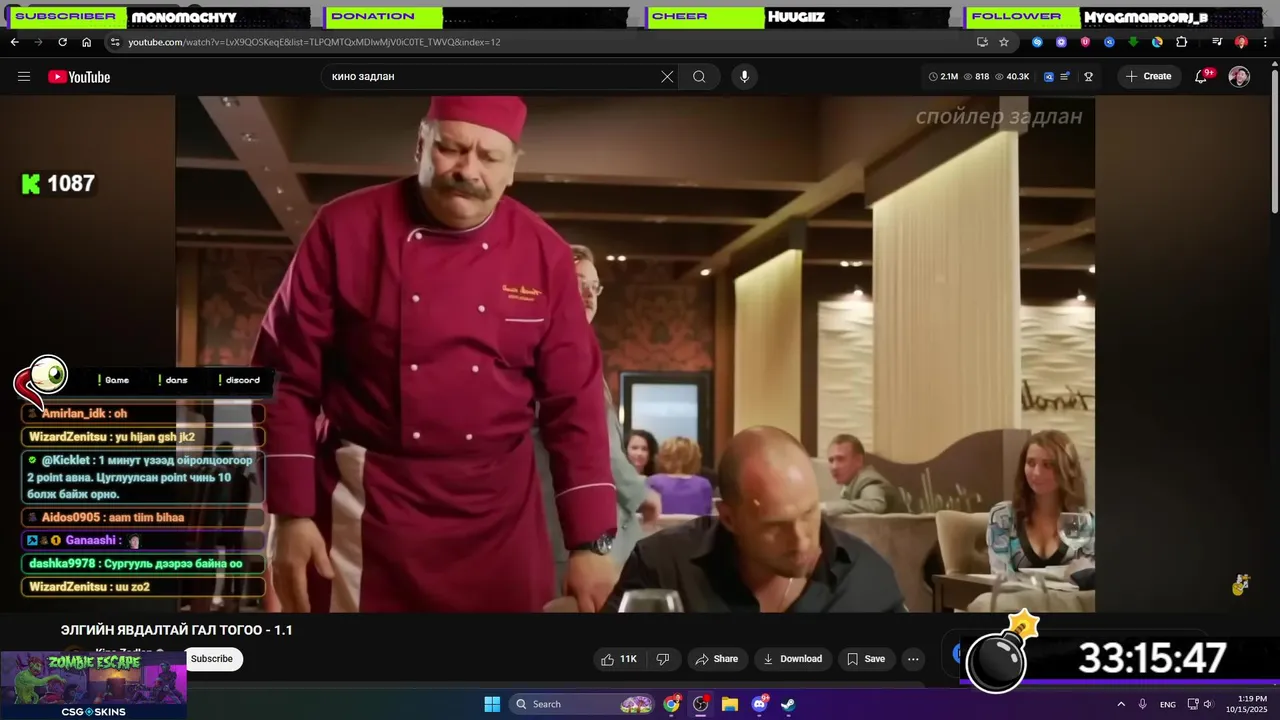Image resolution: width=1280 pixels, height=720 pixels.
Task: Open the extensions puzzle menu
Action: (1181, 42)
